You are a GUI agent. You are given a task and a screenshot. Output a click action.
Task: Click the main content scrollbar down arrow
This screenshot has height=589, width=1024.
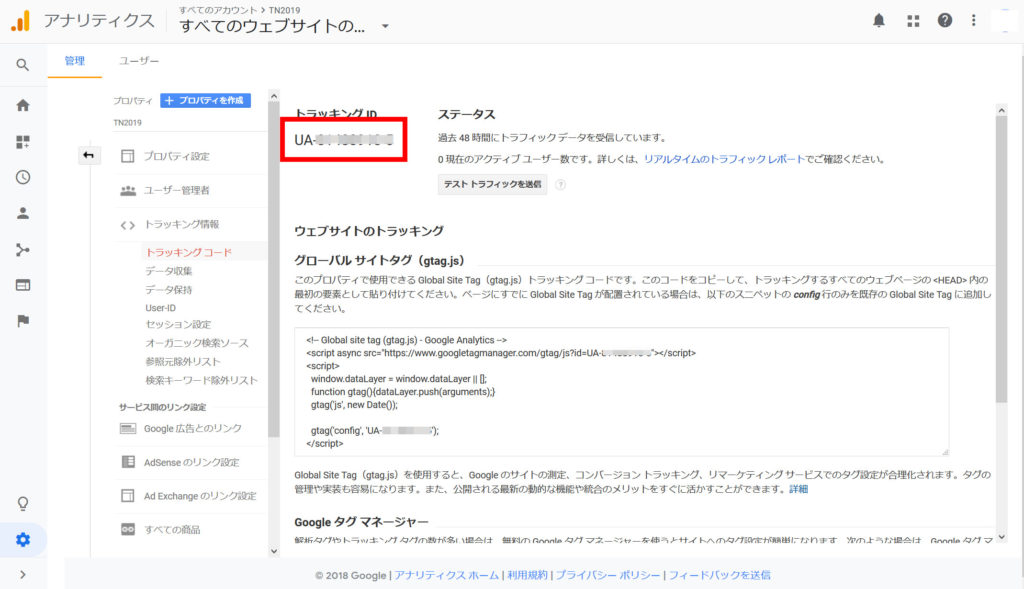click(x=1002, y=537)
